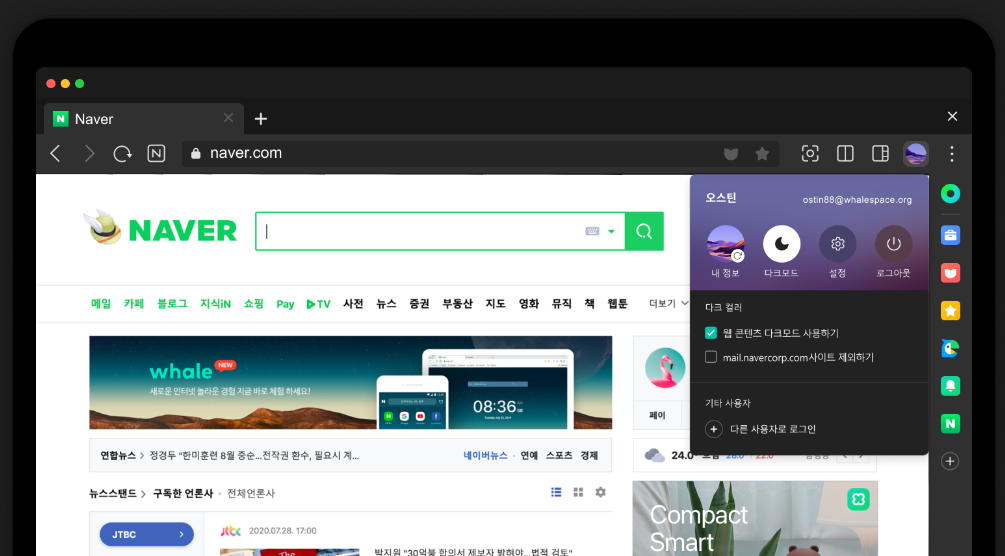
Task: Open 블로그 in Naver menu
Action: pos(172,303)
